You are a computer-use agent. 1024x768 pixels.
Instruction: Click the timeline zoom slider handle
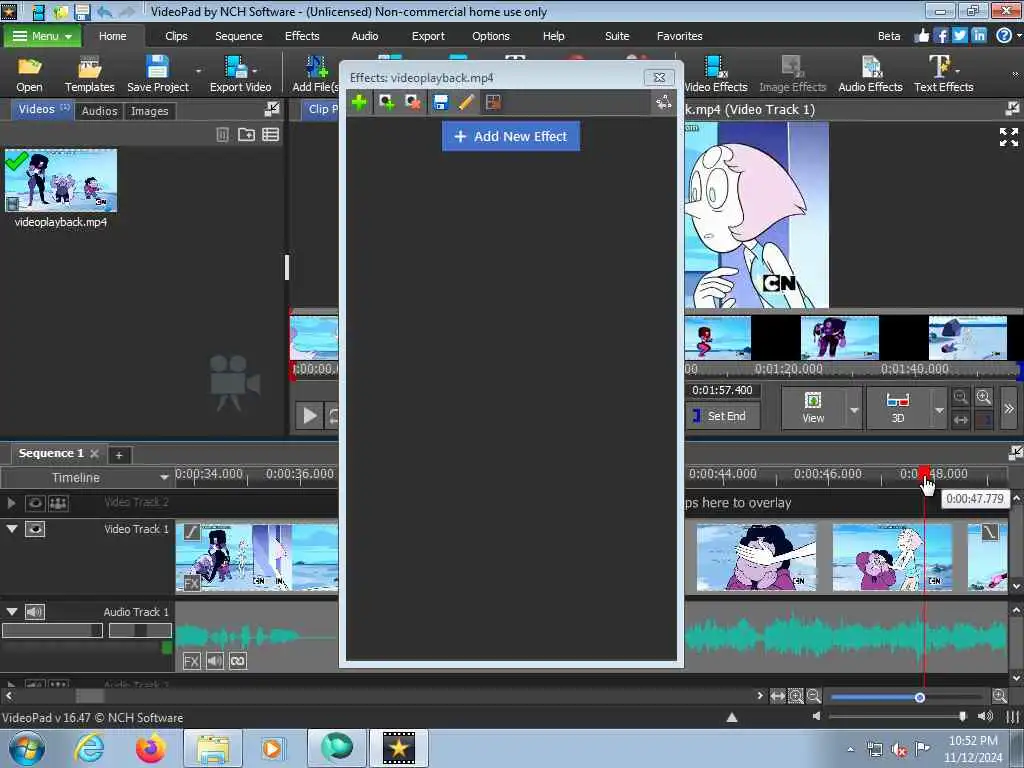coord(920,697)
